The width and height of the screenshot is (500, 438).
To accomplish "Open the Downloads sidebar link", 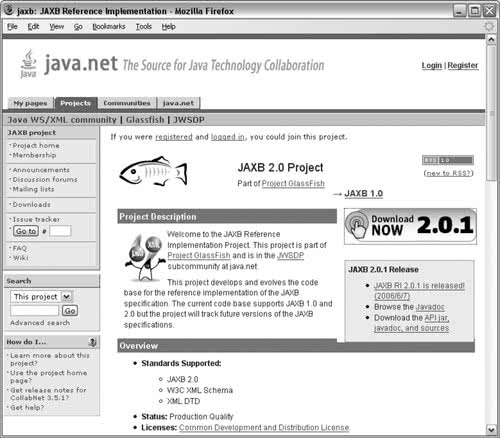I will pyautogui.click(x=31, y=205).
